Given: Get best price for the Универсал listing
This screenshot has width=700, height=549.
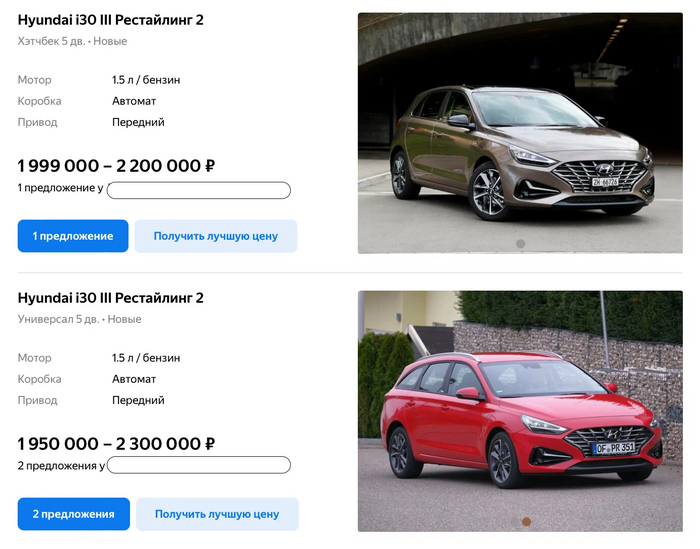Looking at the screenshot, I should (217, 514).
